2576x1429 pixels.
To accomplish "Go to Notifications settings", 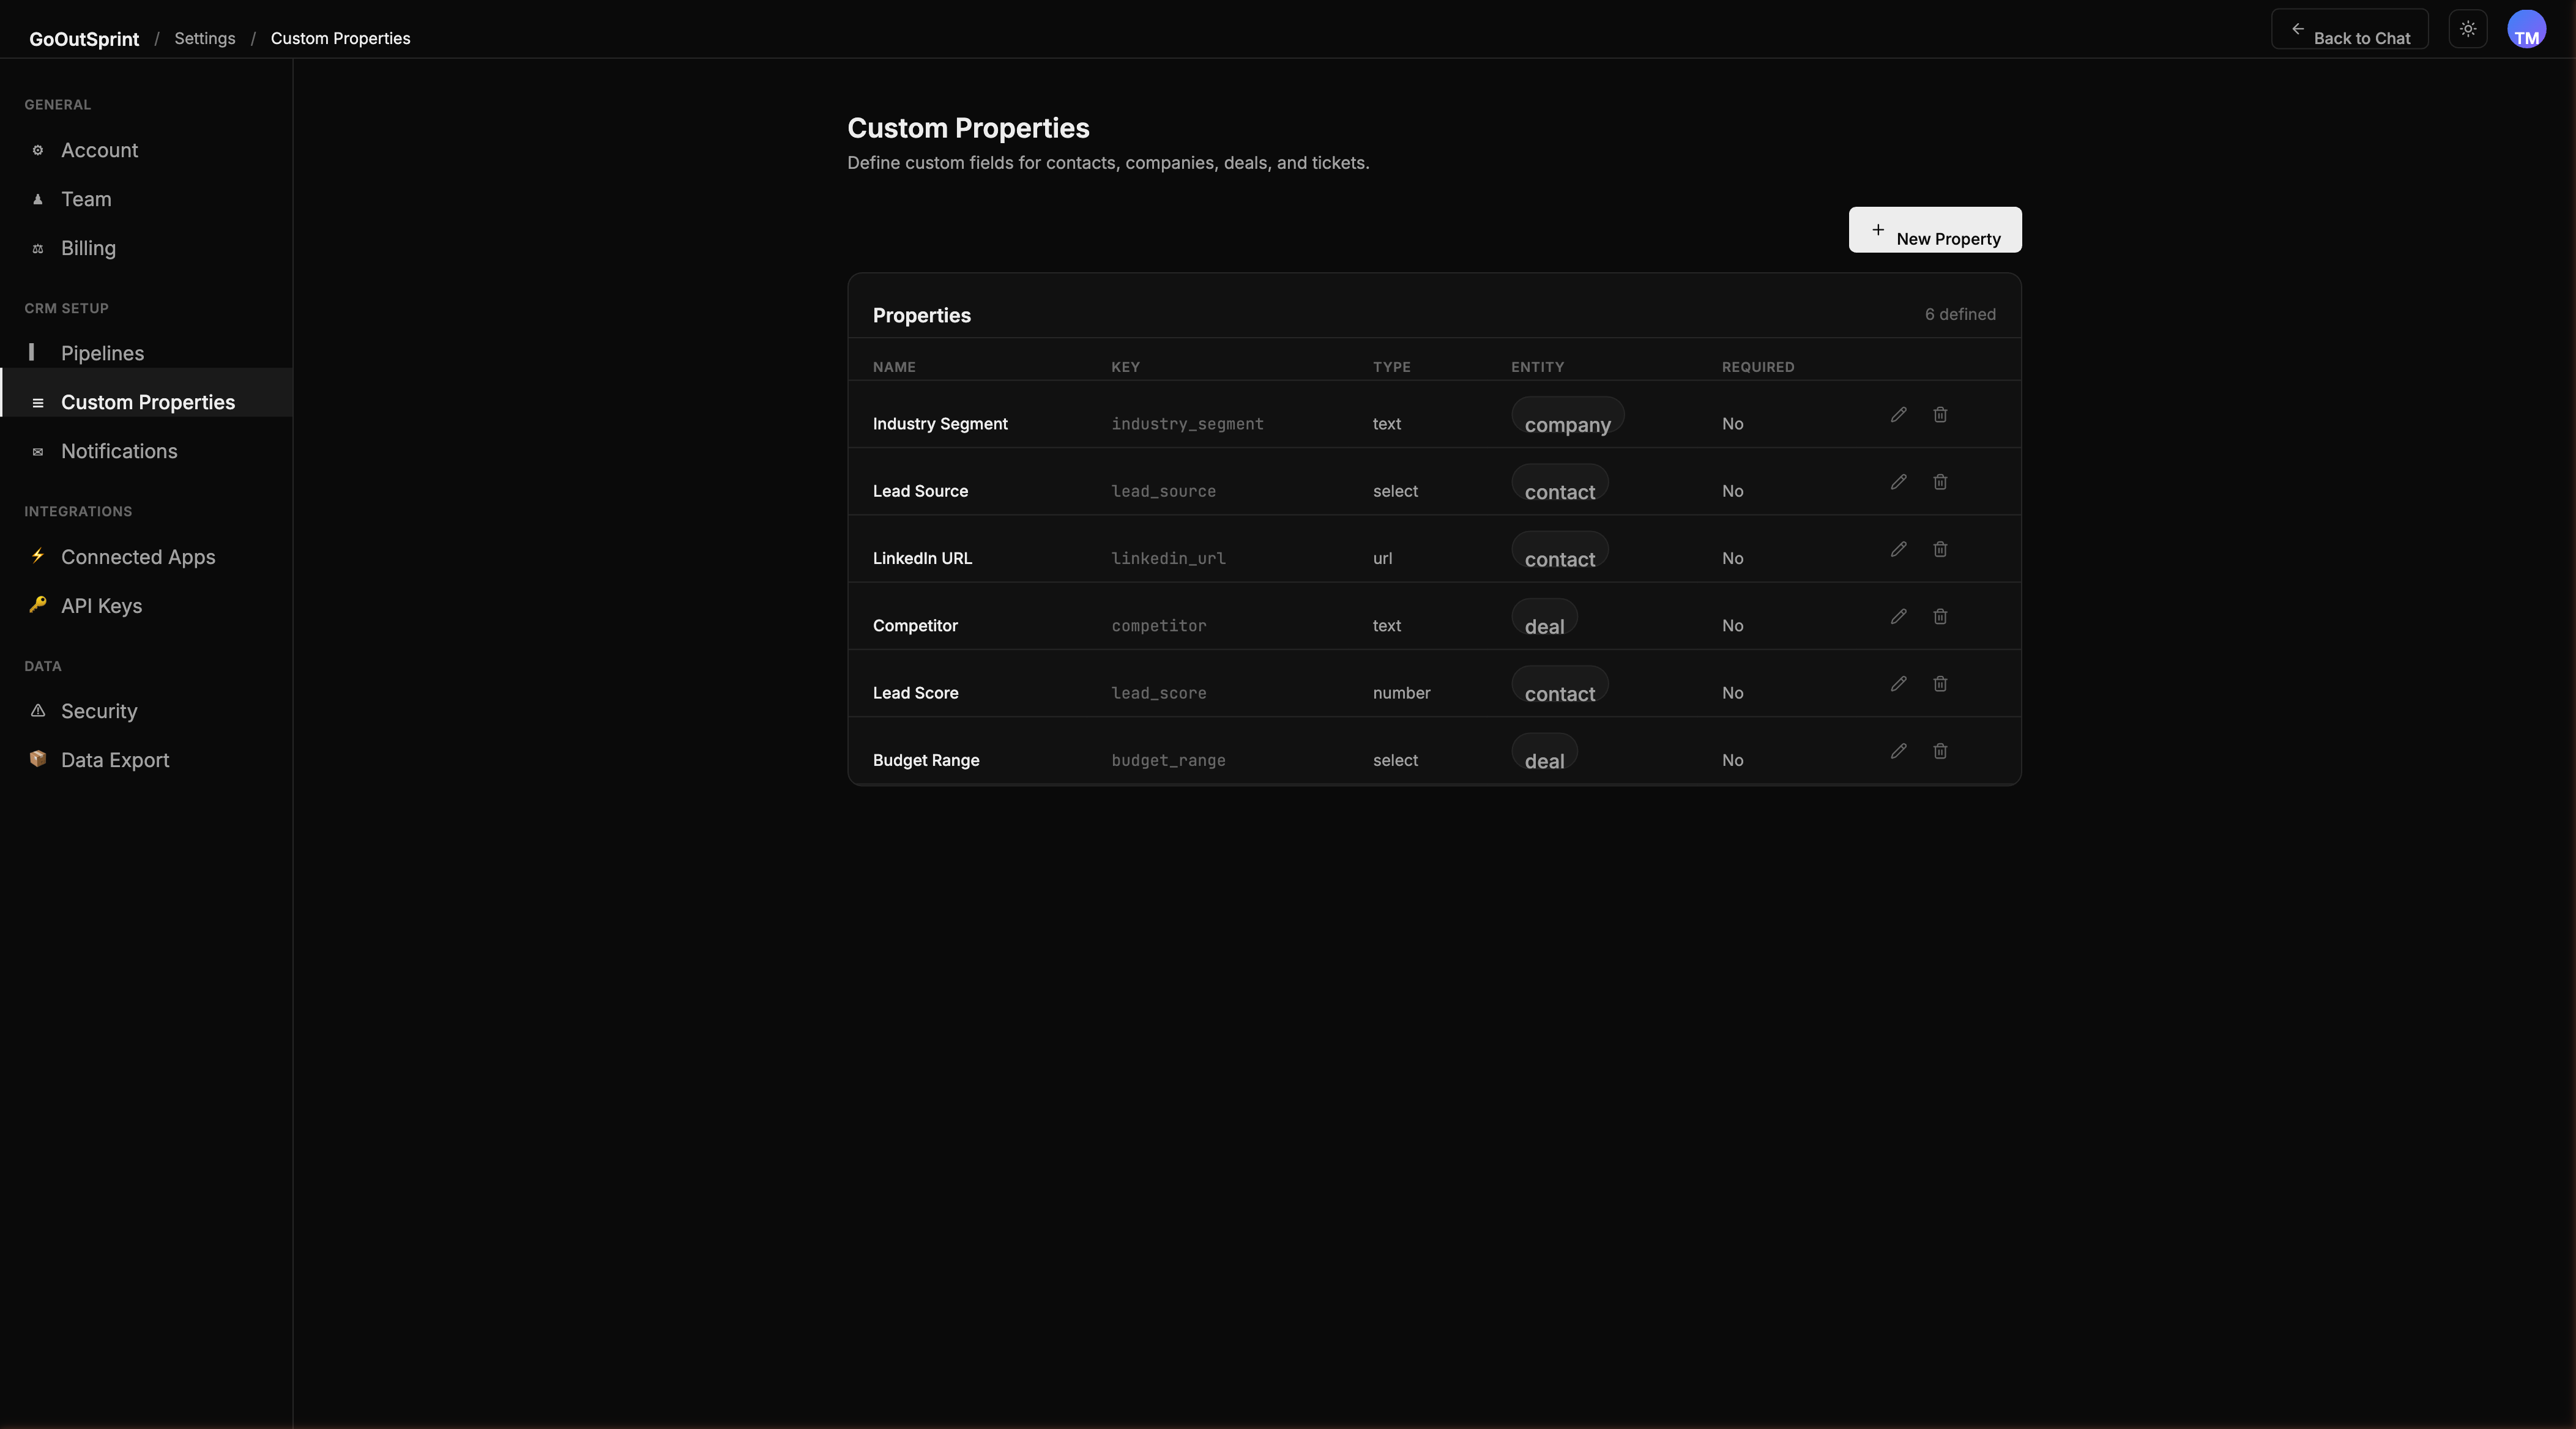I will tap(119, 451).
